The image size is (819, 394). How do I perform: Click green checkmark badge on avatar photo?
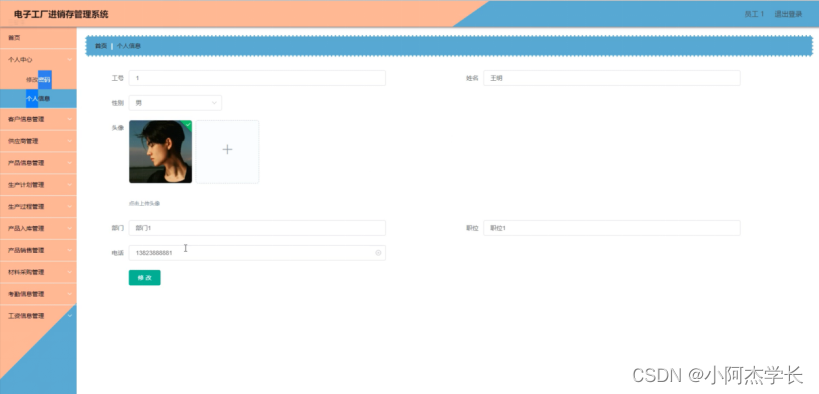(188, 124)
